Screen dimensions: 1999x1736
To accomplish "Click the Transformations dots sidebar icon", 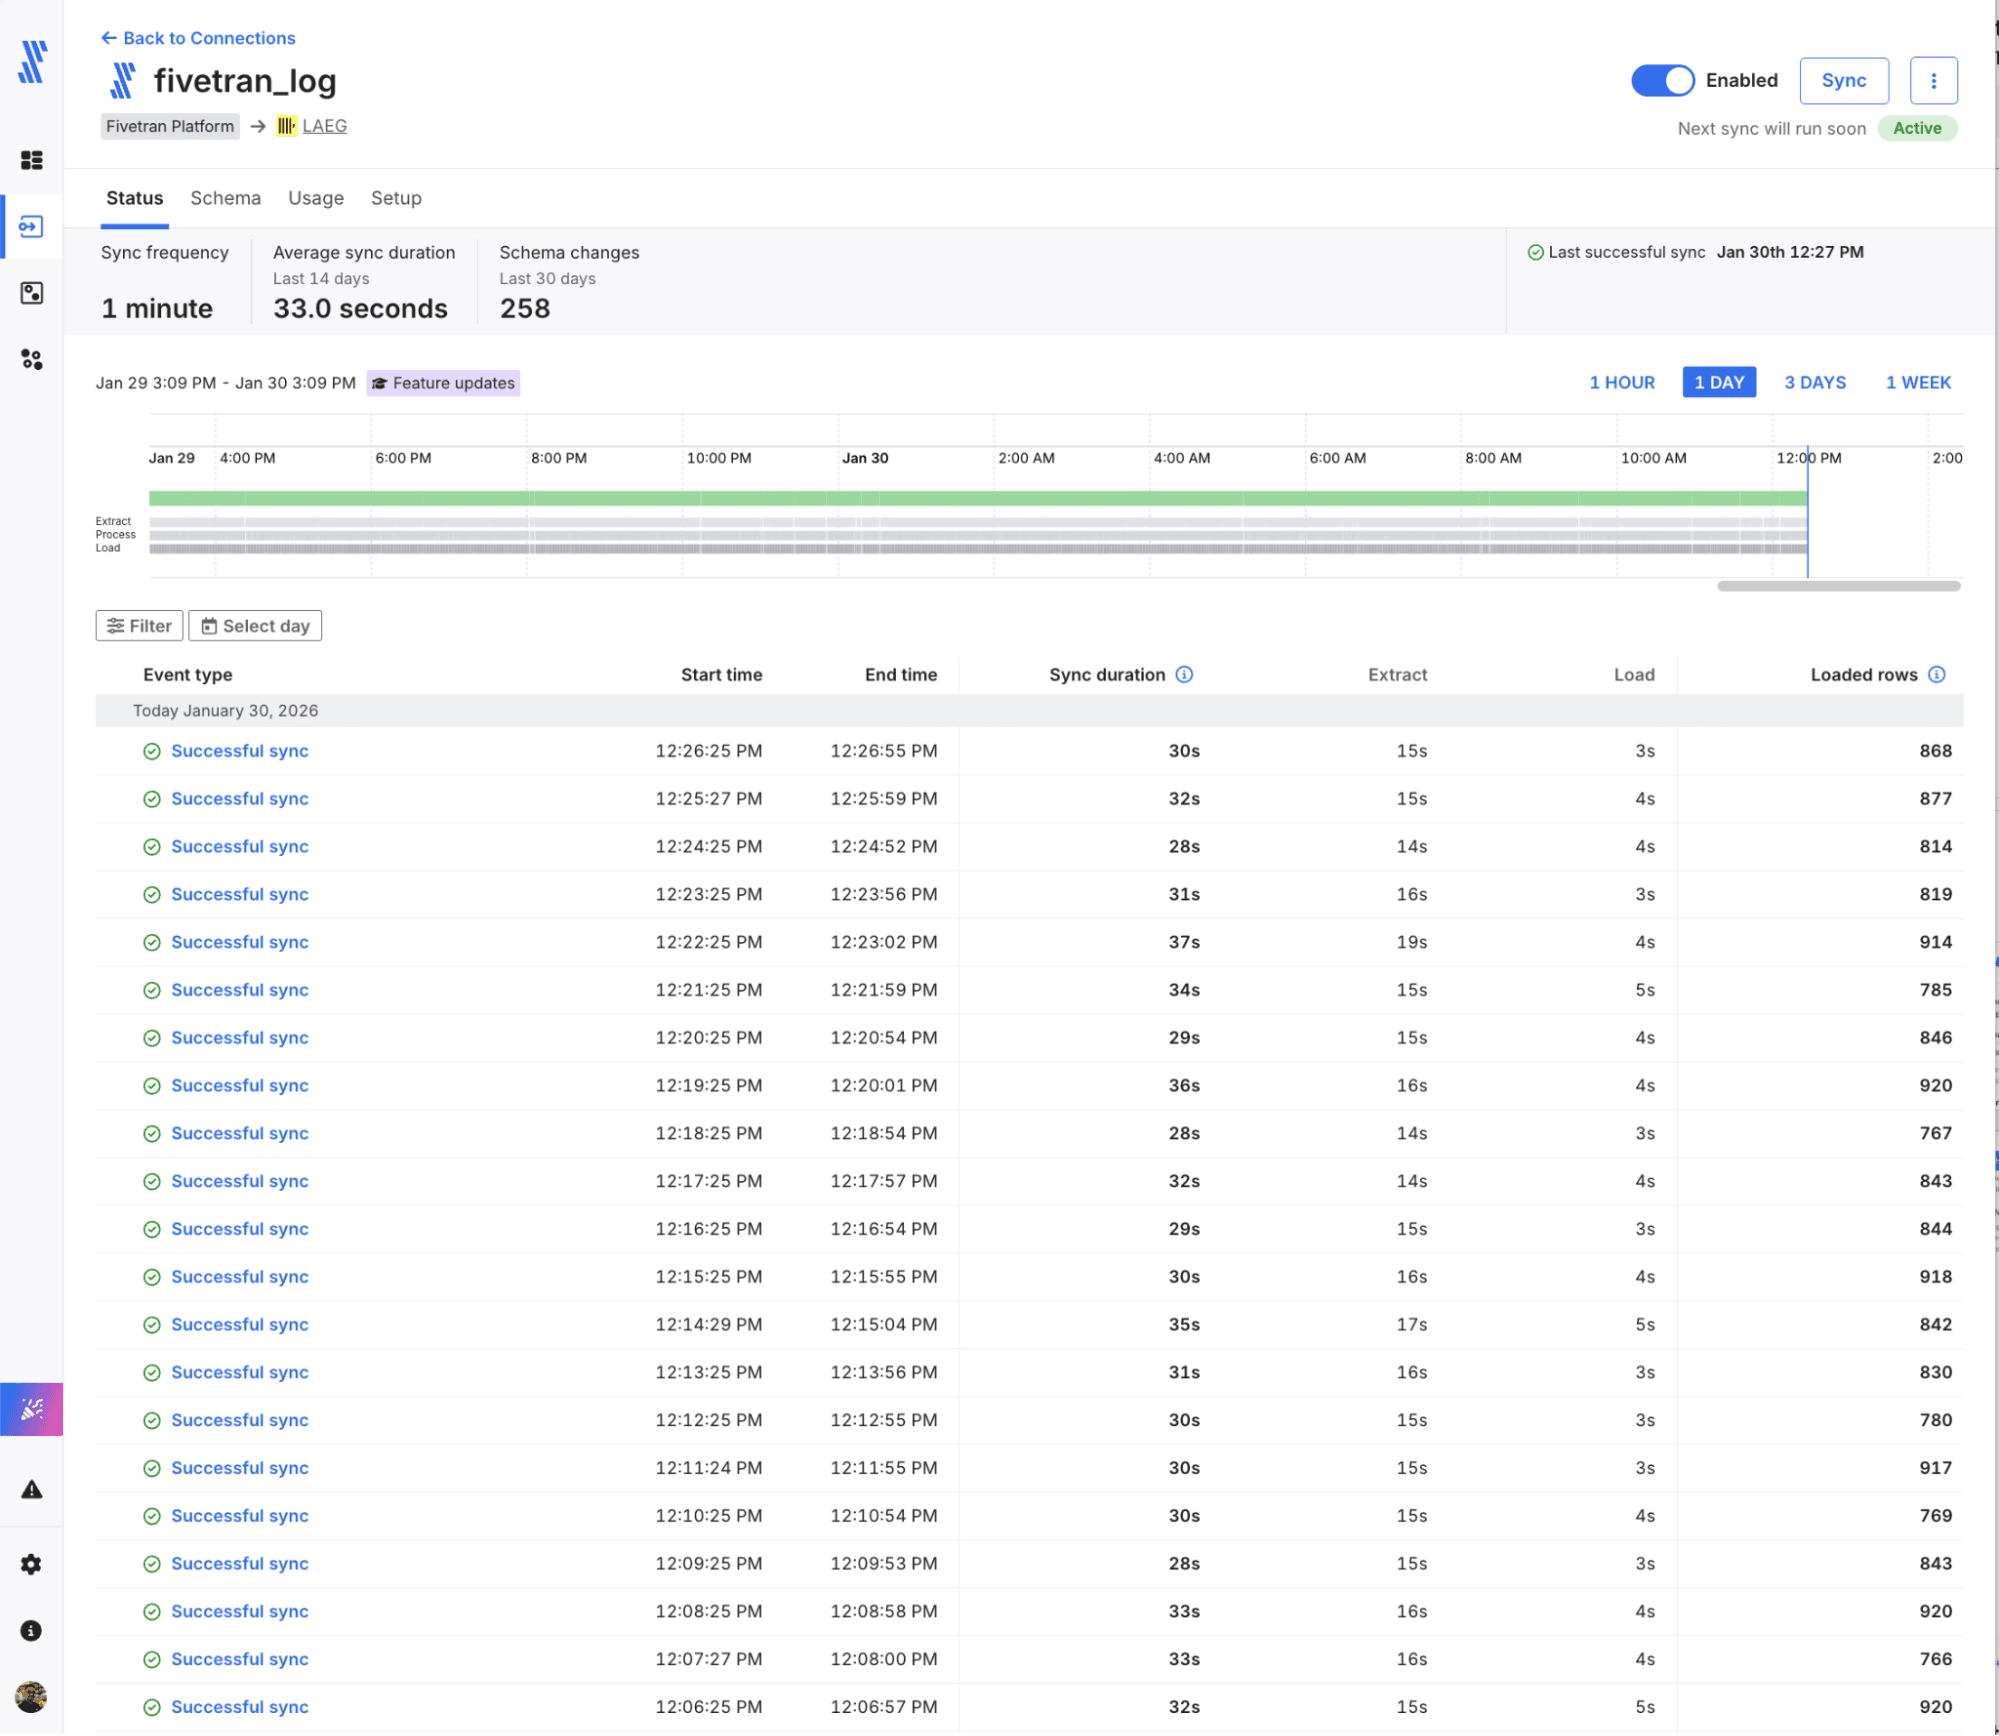I will click(31, 360).
